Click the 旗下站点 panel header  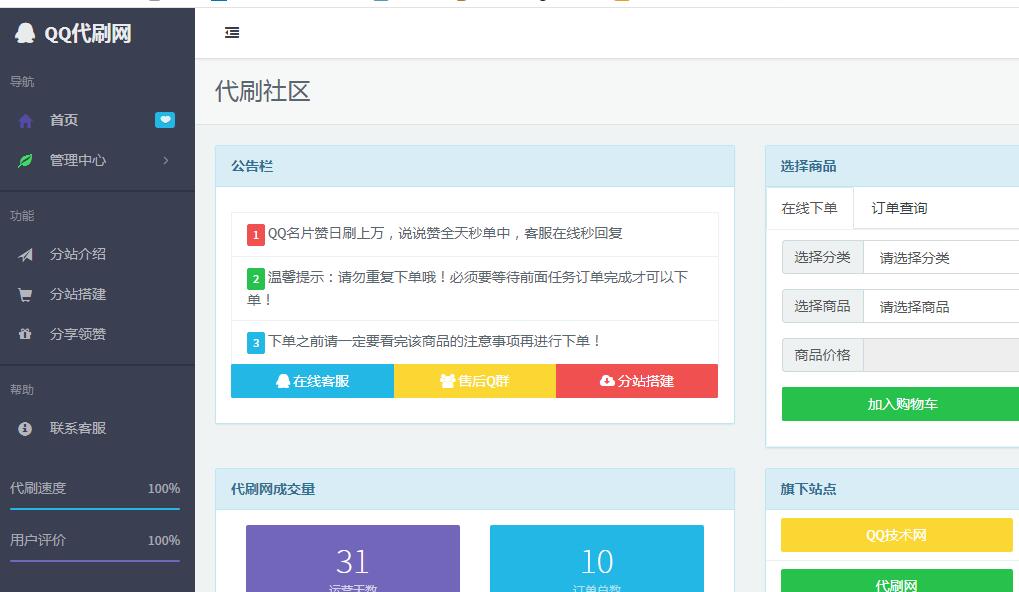tap(892, 489)
